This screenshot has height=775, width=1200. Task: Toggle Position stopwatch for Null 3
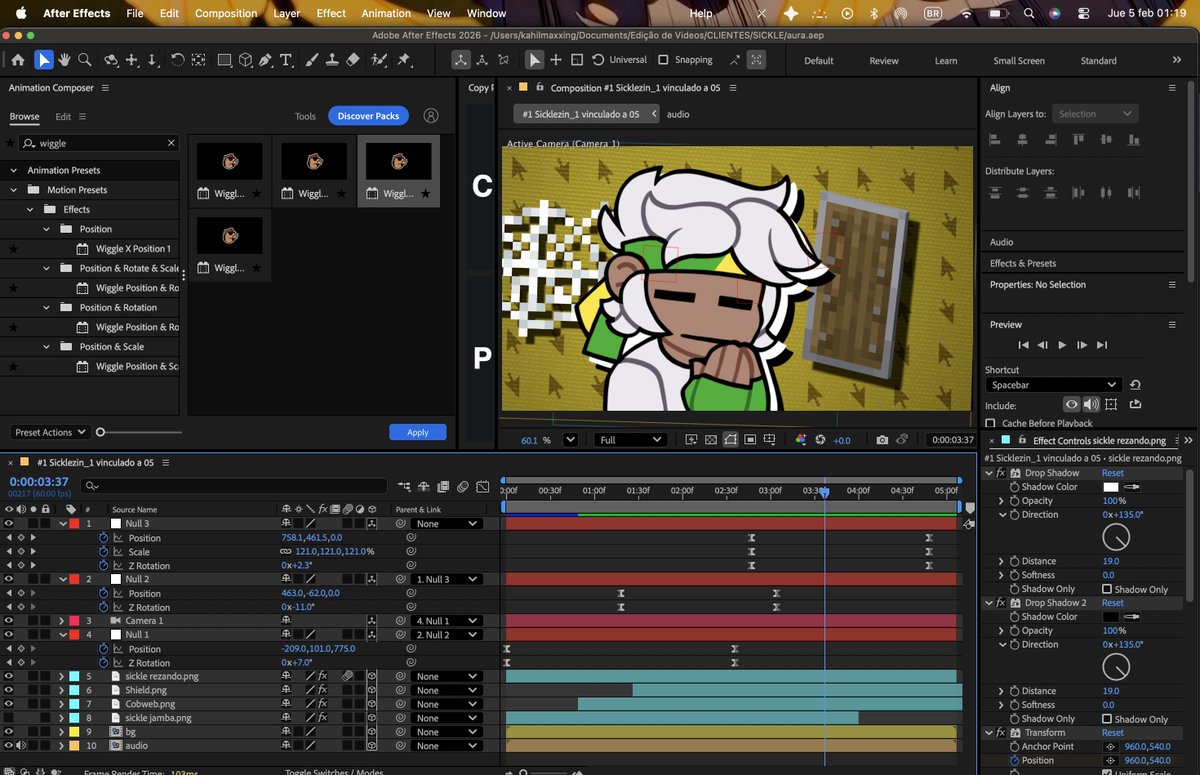(x=103, y=538)
